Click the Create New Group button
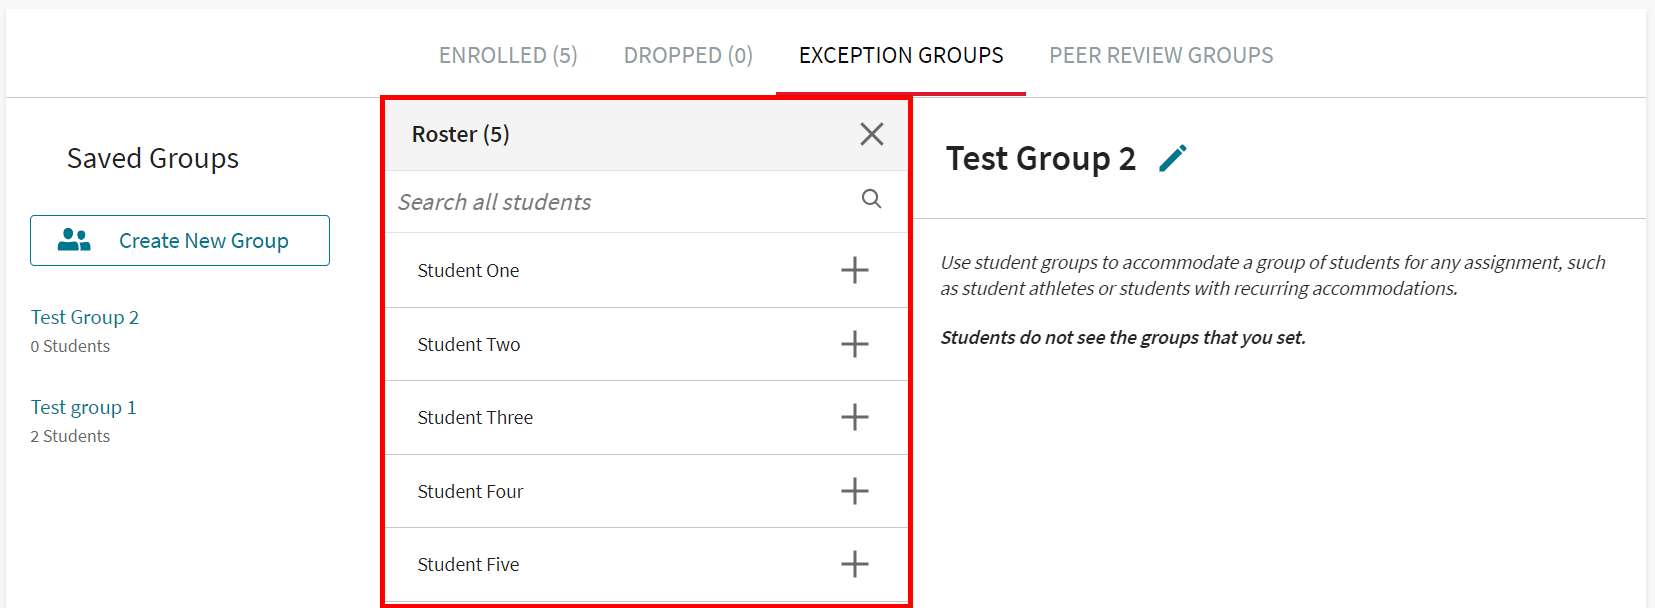Screen dimensions: 1655x608 180,240
